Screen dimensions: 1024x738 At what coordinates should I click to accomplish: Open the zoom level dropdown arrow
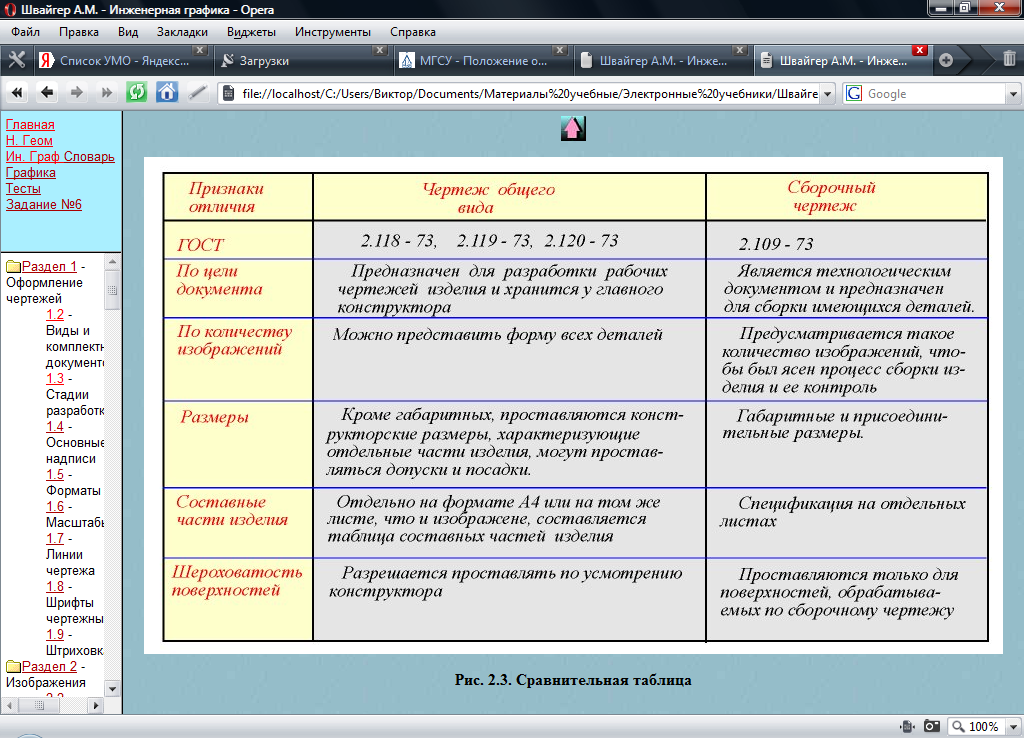click(1014, 726)
